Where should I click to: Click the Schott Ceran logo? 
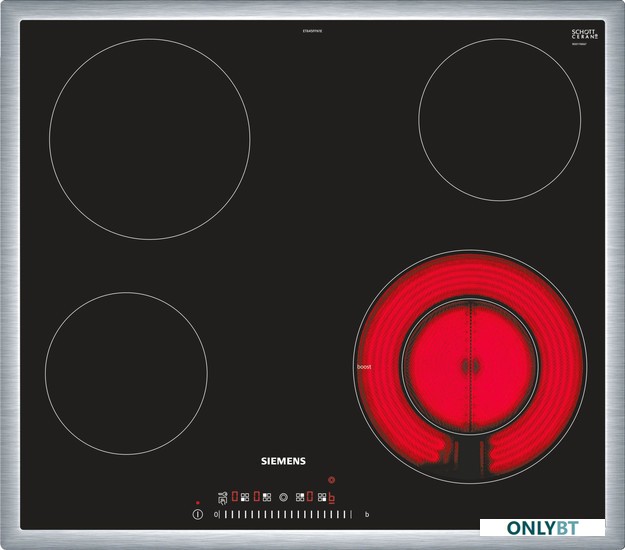584,35
